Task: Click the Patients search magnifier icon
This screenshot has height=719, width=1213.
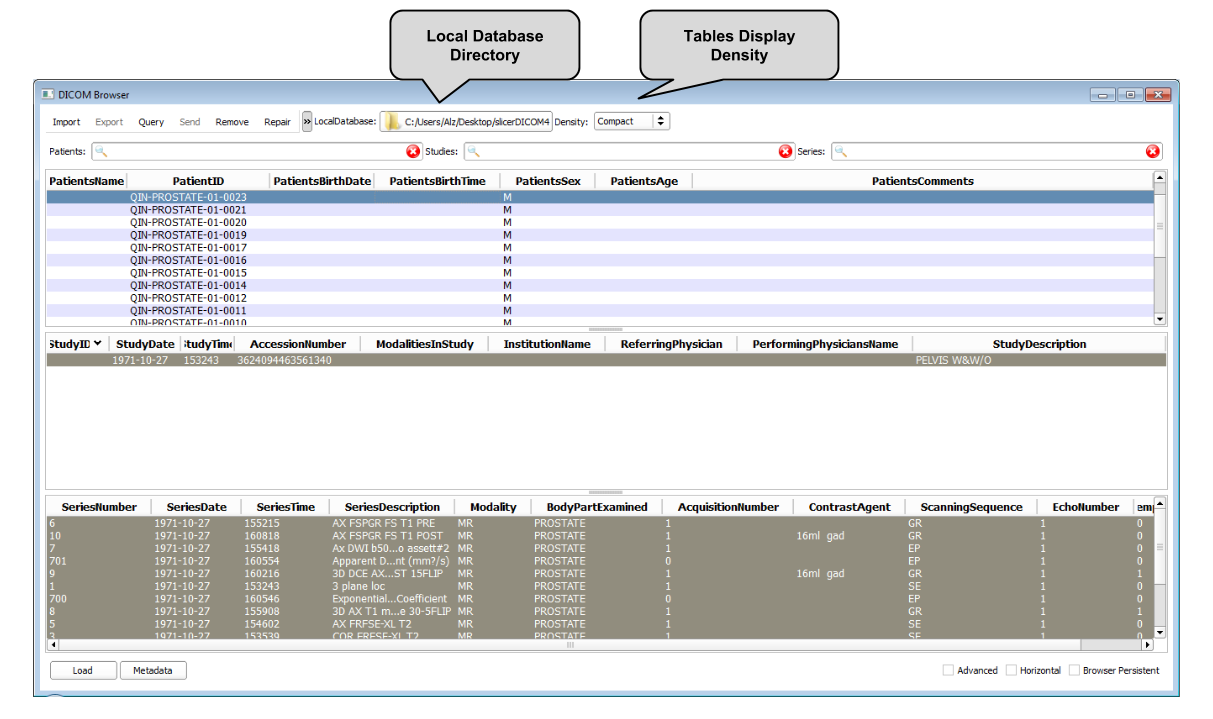Action: point(102,152)
